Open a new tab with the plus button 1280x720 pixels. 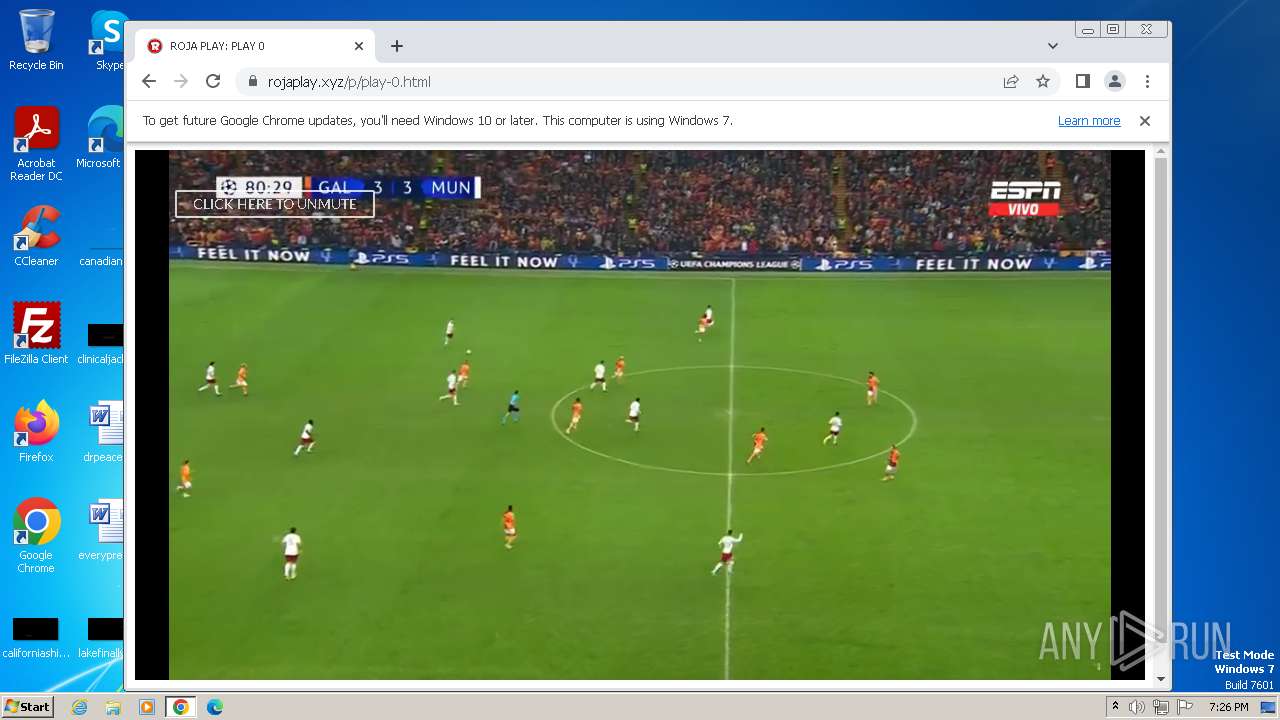[x=397, y=46]
